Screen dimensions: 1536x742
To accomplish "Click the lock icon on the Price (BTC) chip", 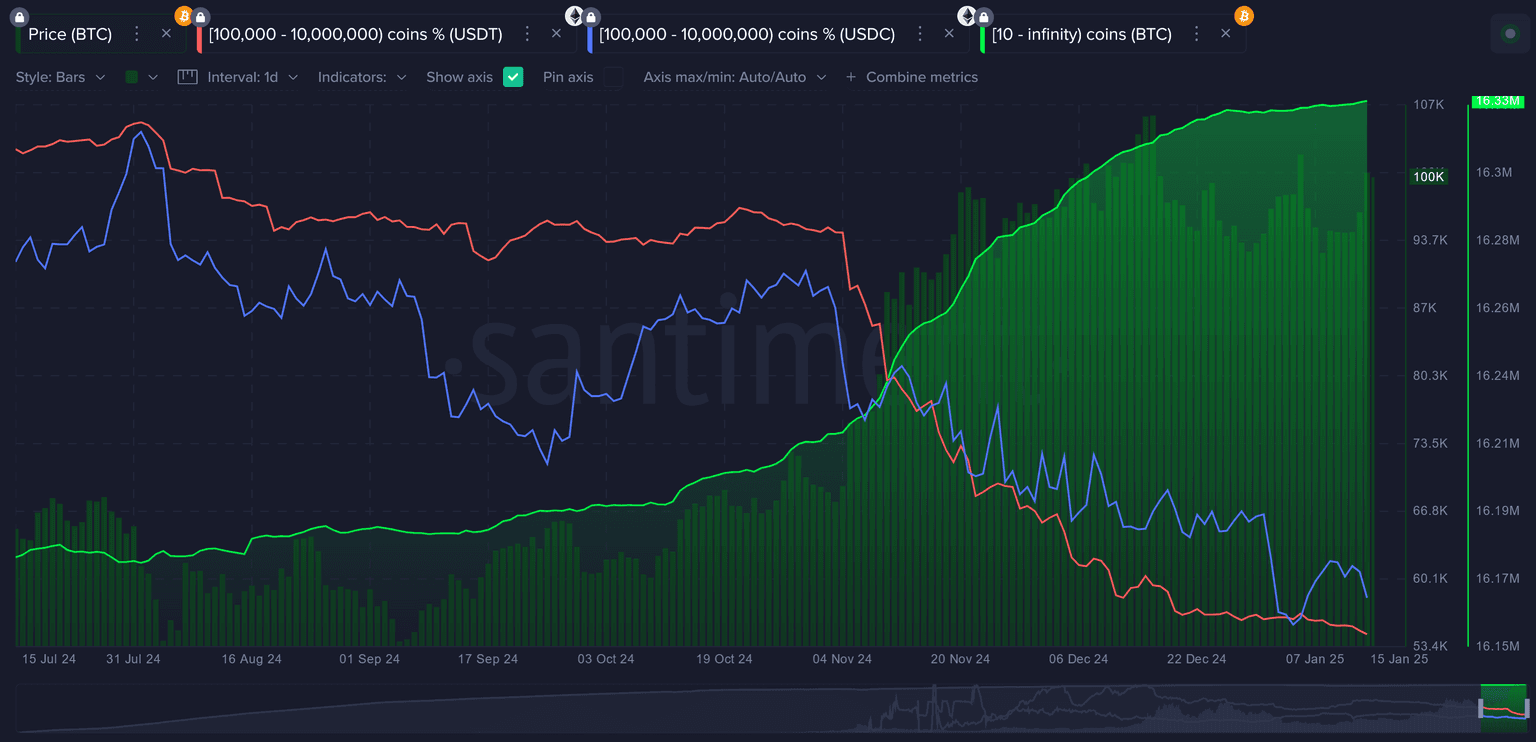I will (19, 16).
